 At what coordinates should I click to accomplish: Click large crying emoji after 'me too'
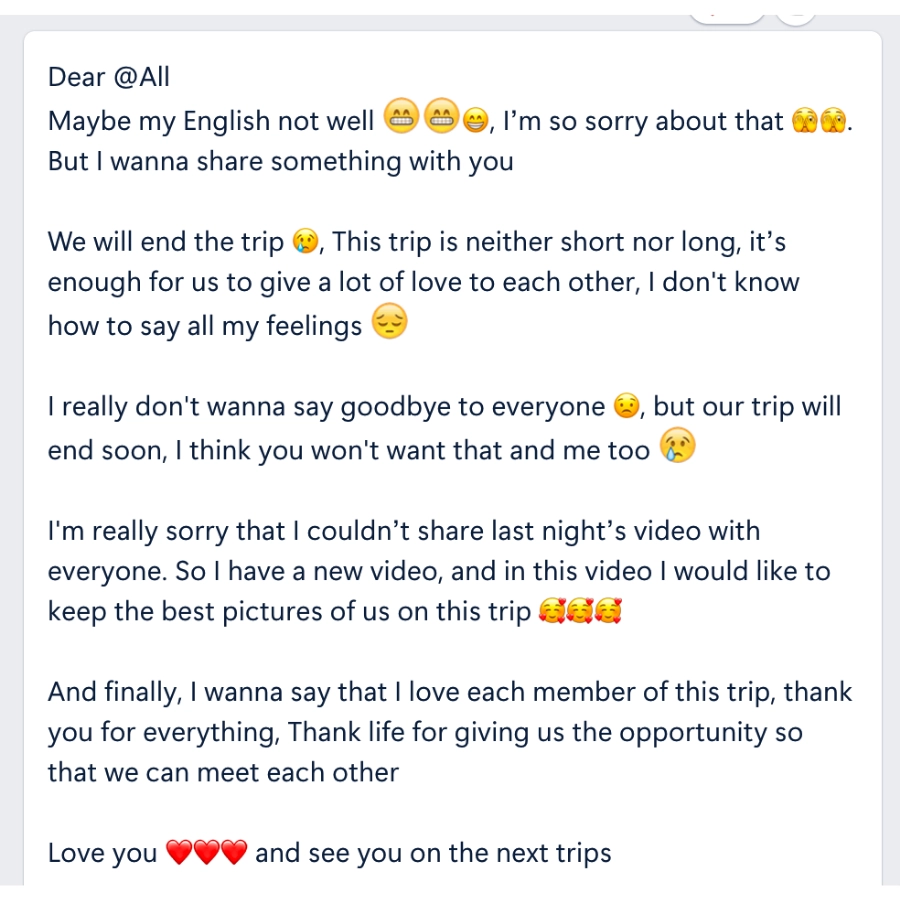point(678,445)
